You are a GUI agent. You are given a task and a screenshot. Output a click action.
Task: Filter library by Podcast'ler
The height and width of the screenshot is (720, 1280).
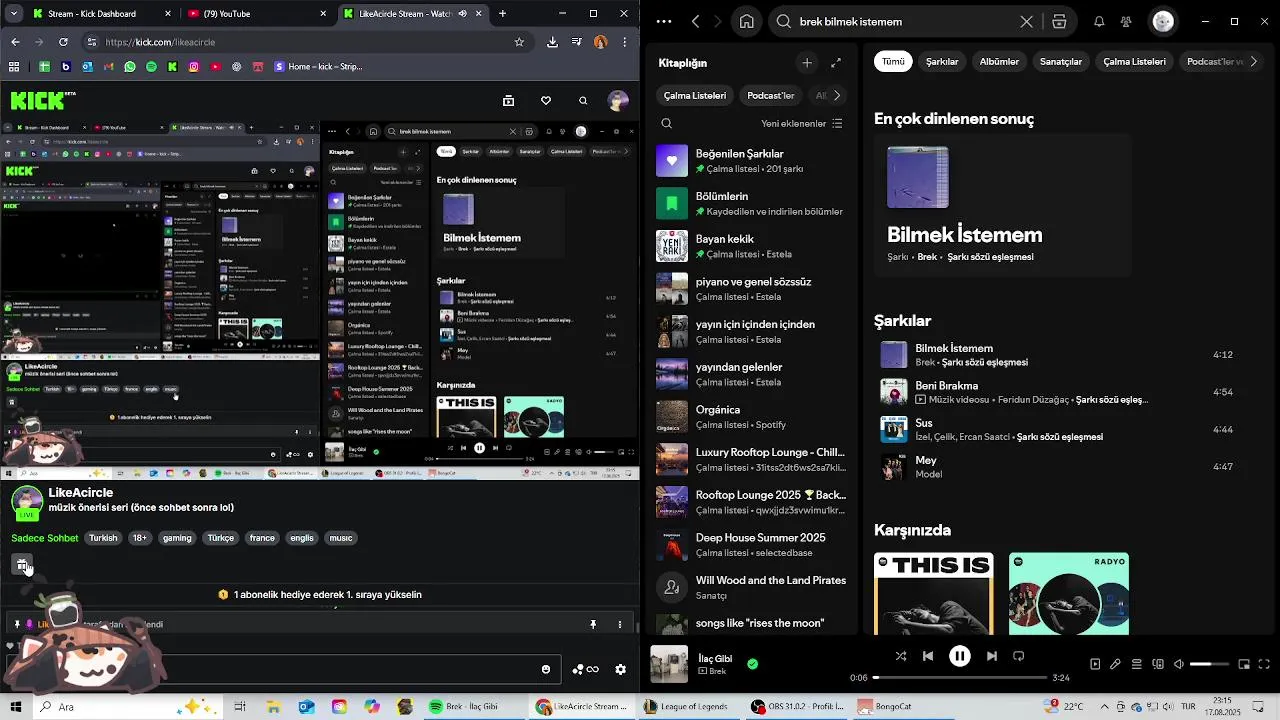coord(770,96)
